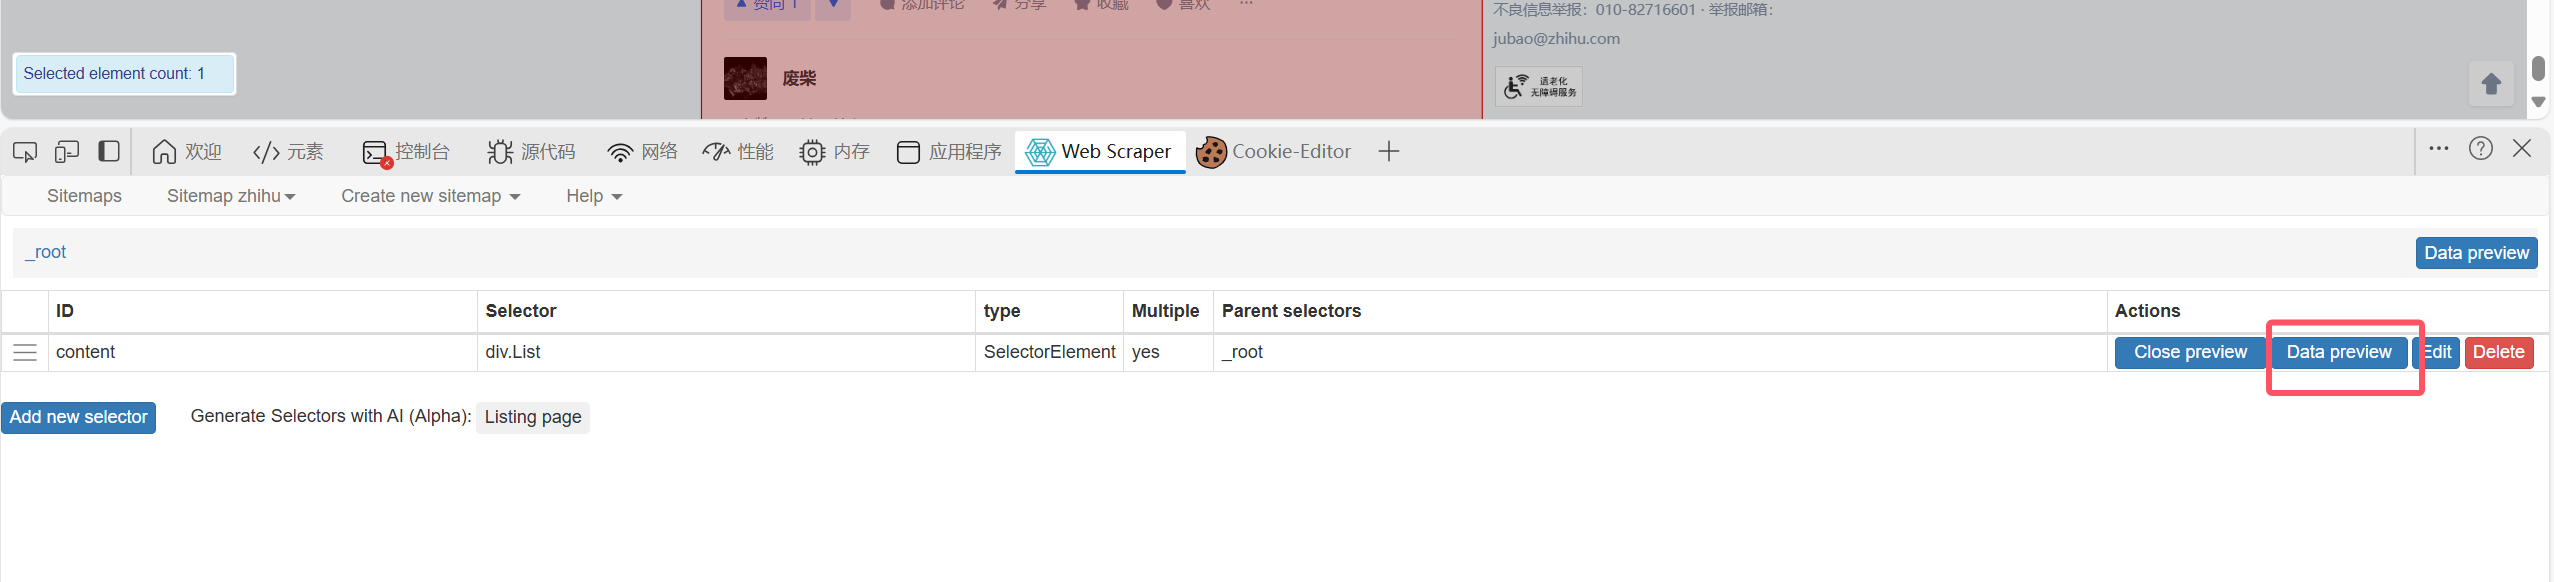
Task: Click the red Delete button
Action: 2498,353
